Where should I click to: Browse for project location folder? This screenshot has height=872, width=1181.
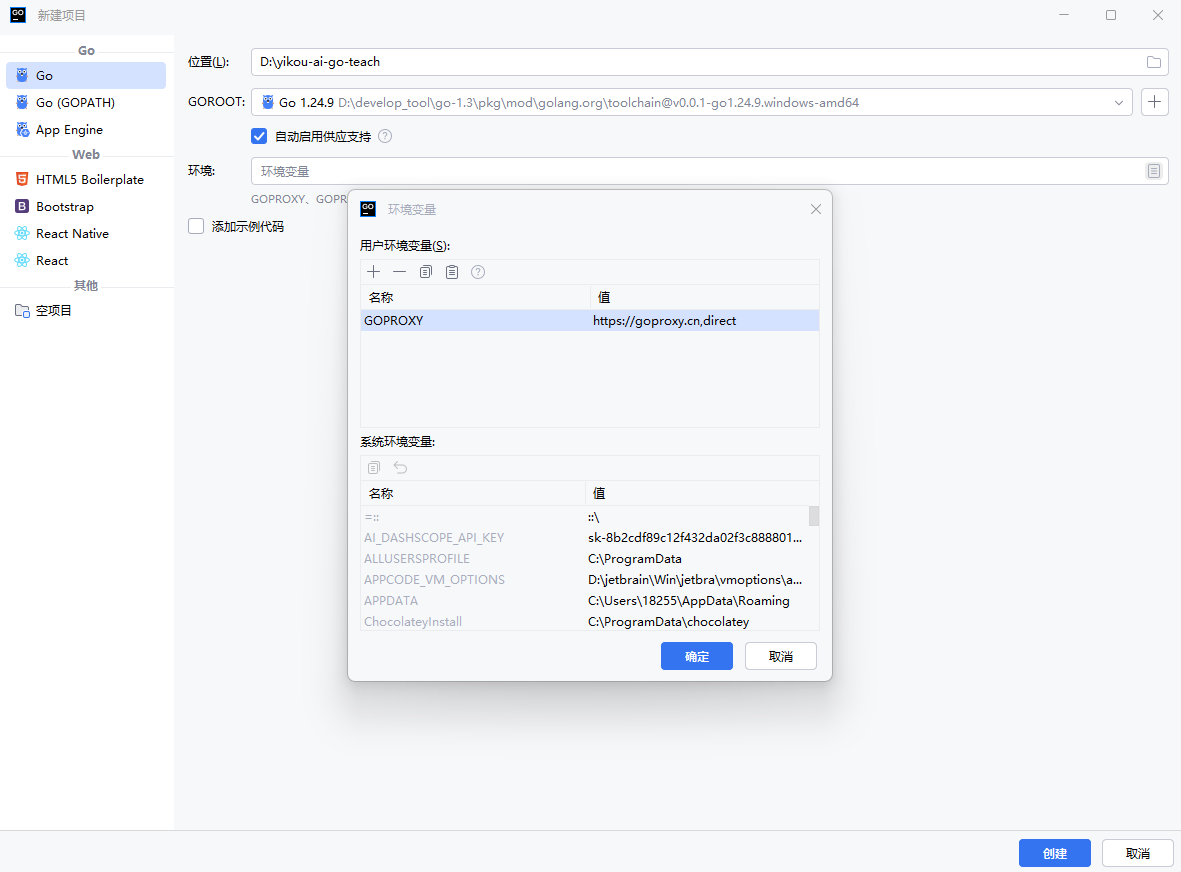(1153, 62)
